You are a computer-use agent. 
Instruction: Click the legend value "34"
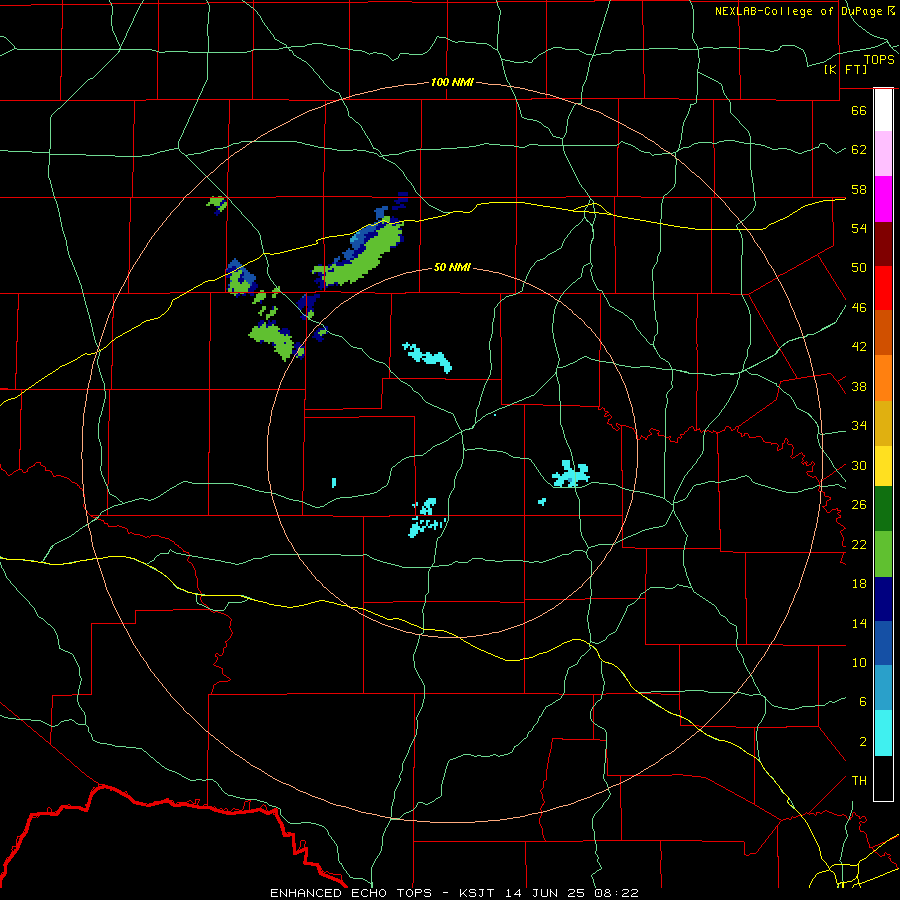[x=859, y=426]
